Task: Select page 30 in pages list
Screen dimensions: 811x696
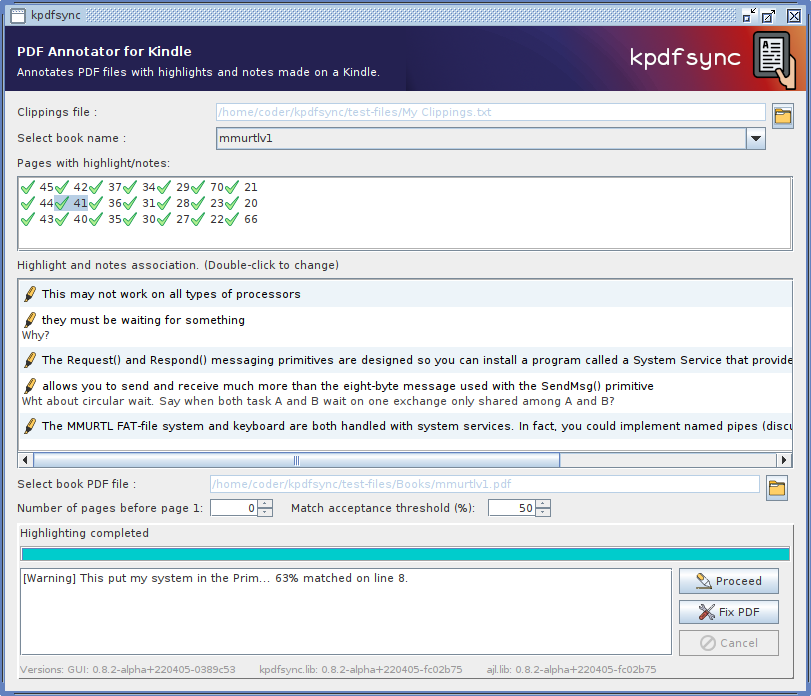Action: [x=140, y=219]
